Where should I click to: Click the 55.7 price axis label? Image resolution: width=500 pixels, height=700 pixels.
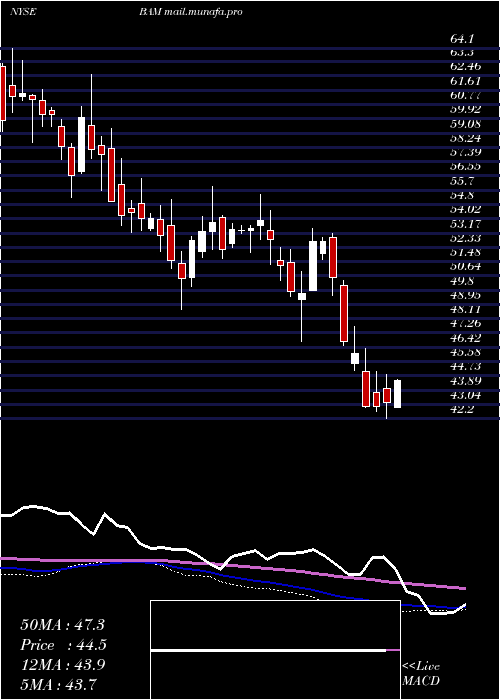462,181
